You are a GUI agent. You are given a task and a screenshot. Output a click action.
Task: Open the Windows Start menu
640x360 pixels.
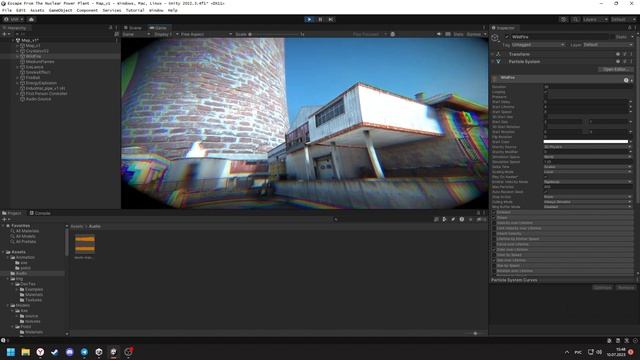click(11, 352)
